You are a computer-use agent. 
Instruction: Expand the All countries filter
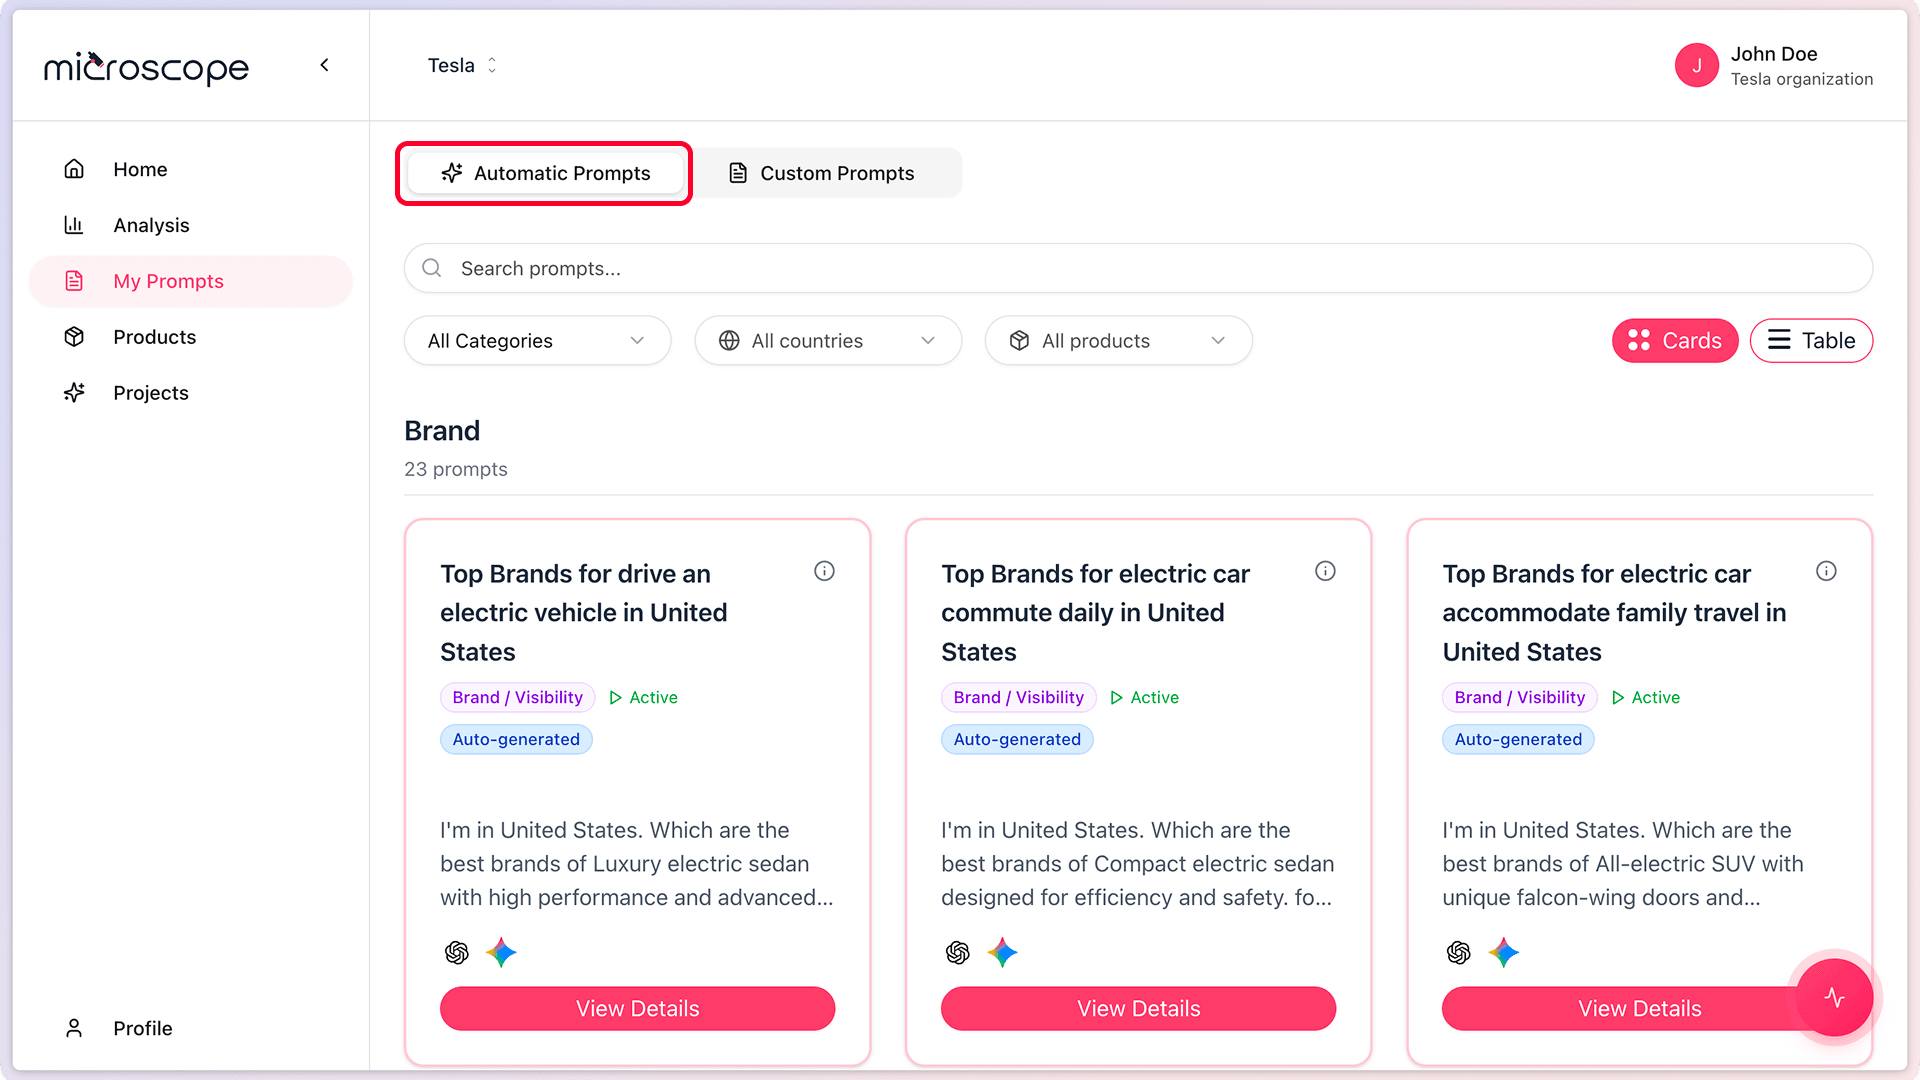pos(827,341)
